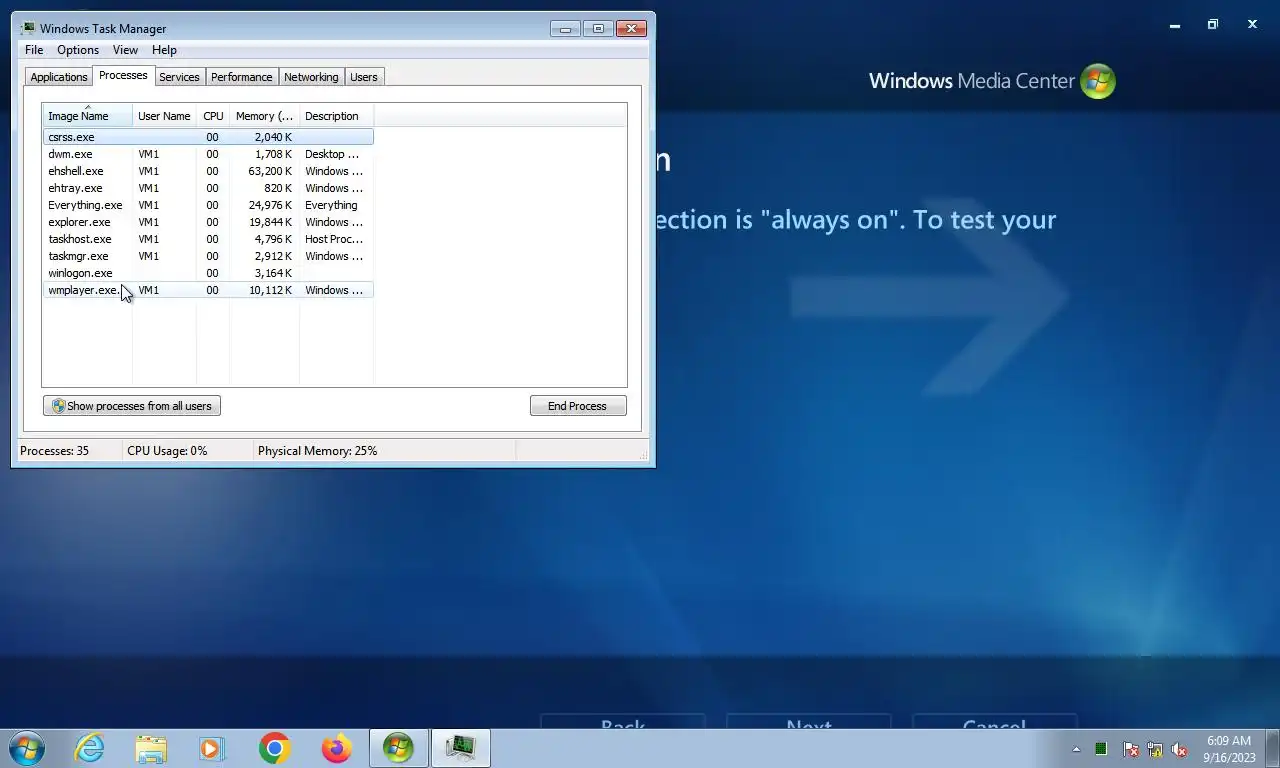The image size is (1280, 768).
Task: Click the Desktop ... description of dwm.exe
Action: point(332,154)
